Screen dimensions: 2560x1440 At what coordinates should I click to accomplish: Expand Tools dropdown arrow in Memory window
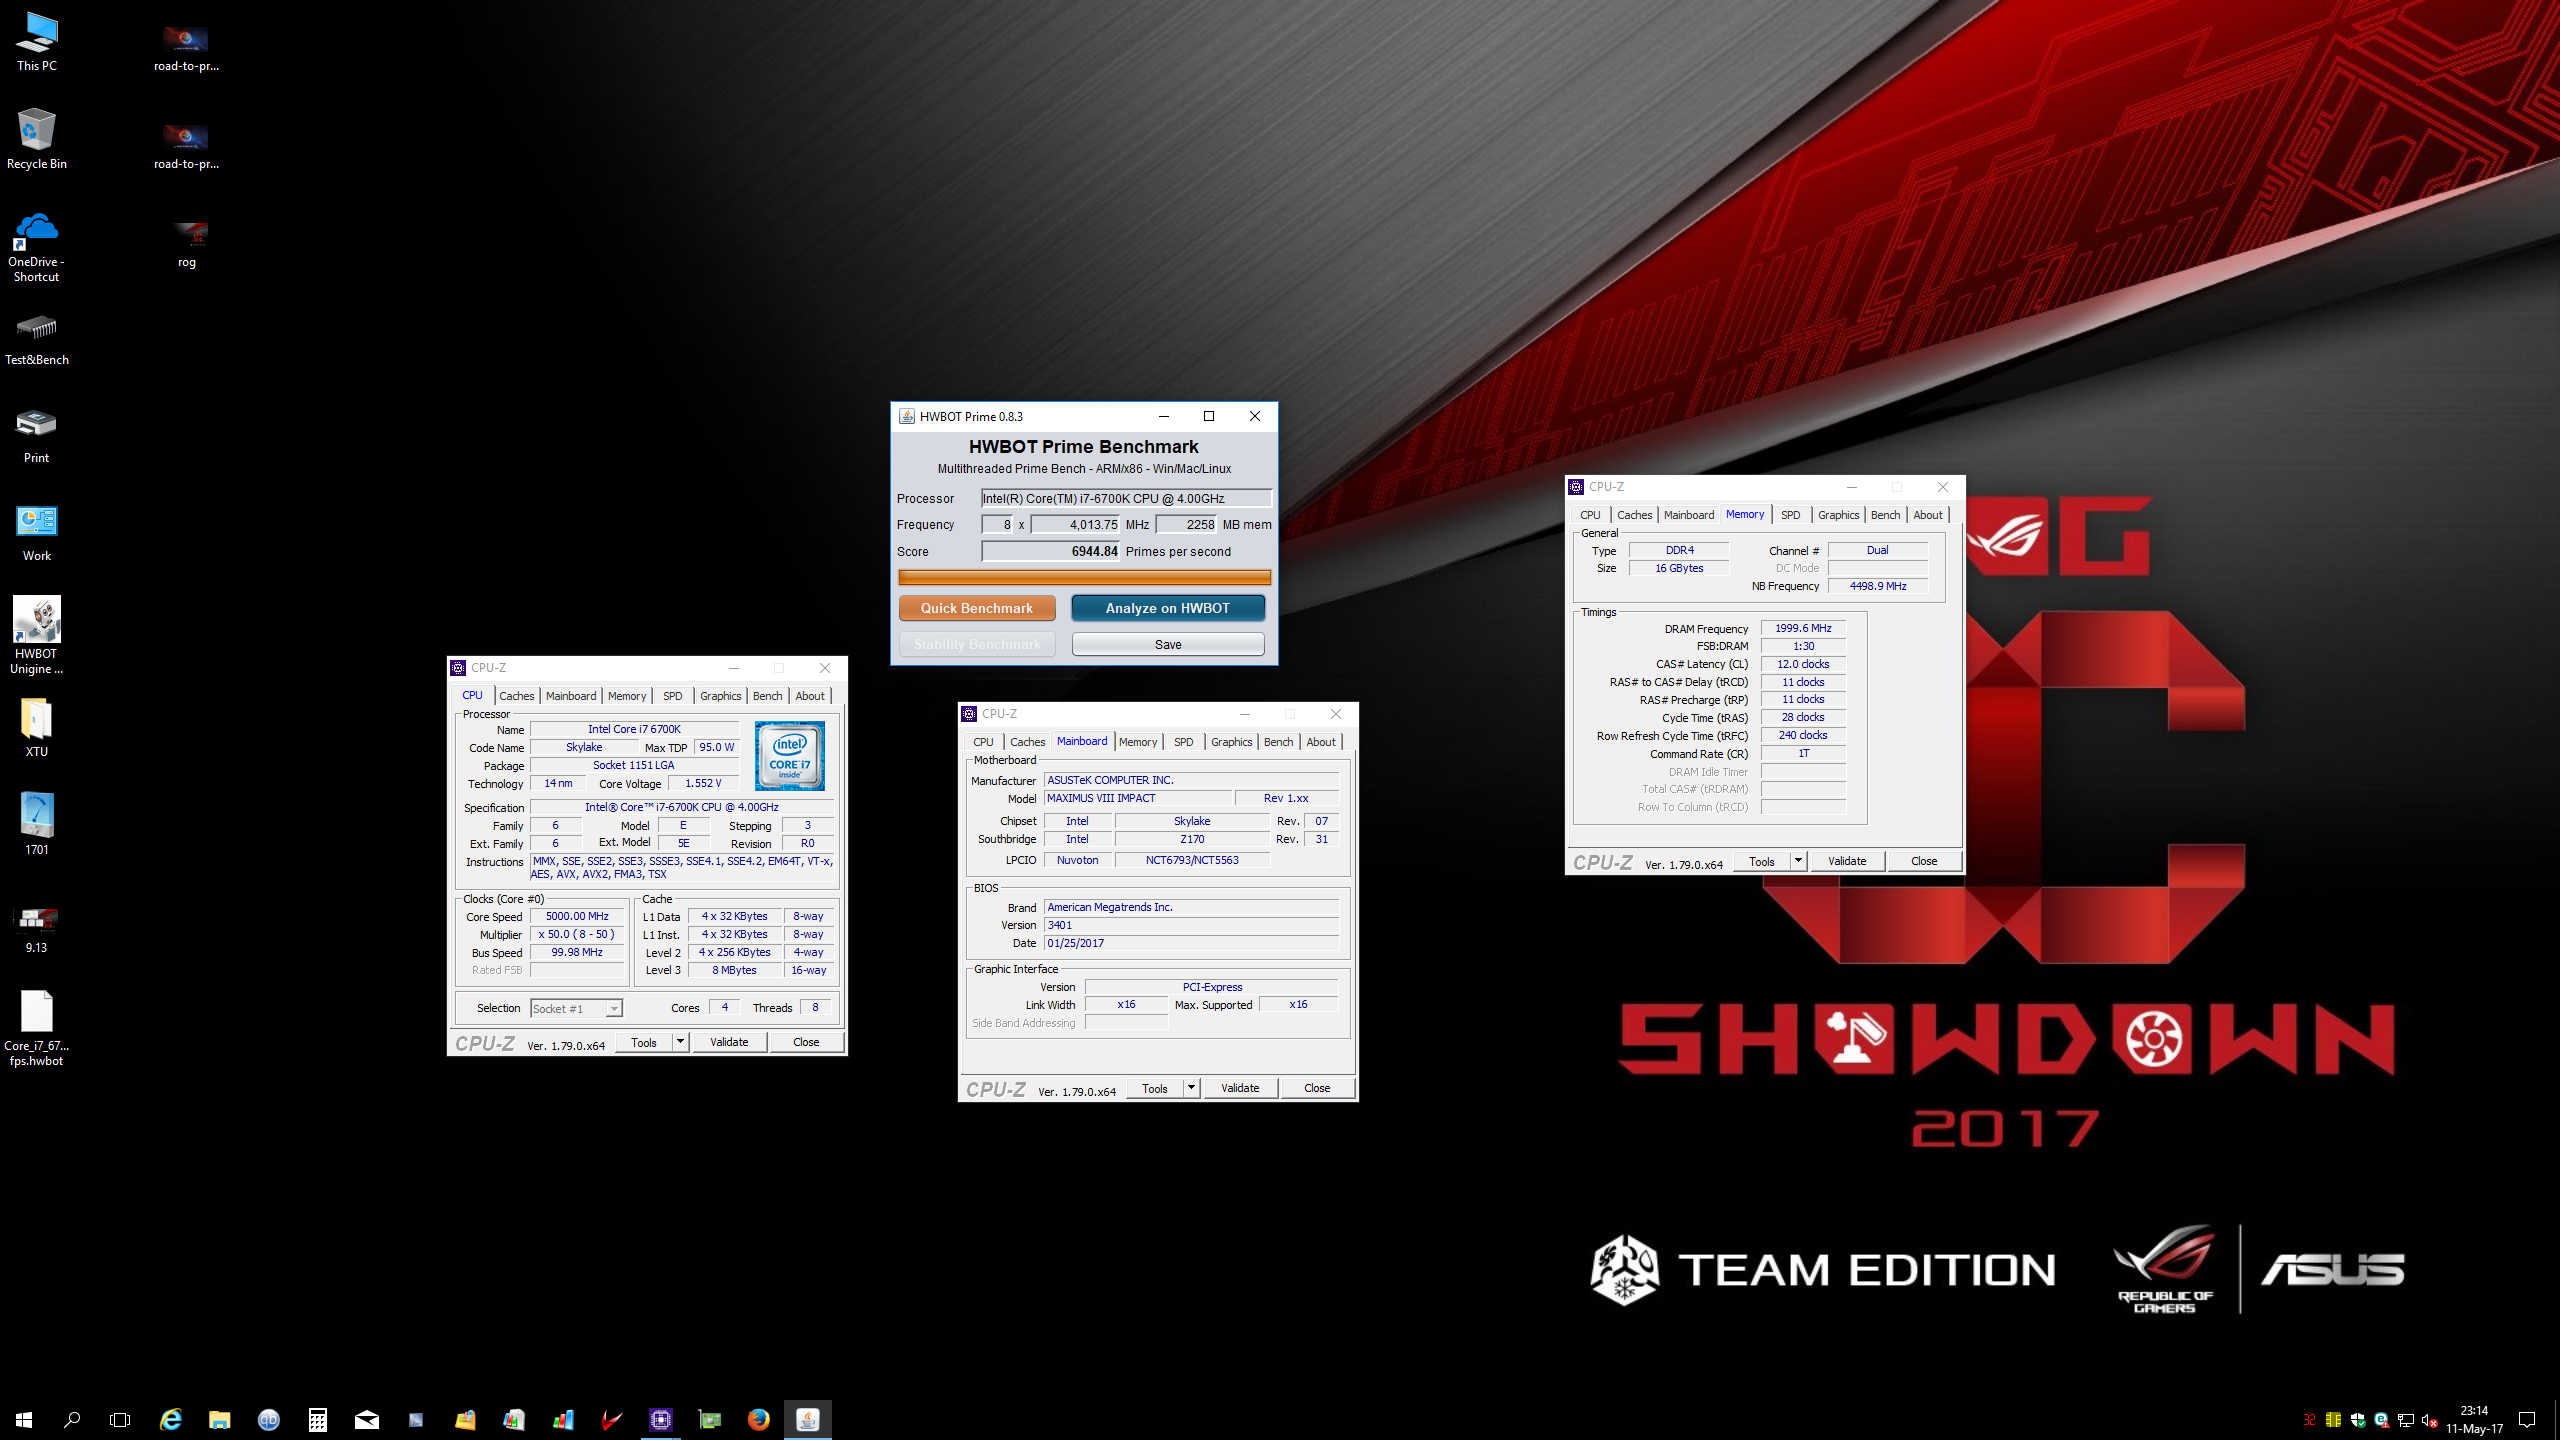1798,861
